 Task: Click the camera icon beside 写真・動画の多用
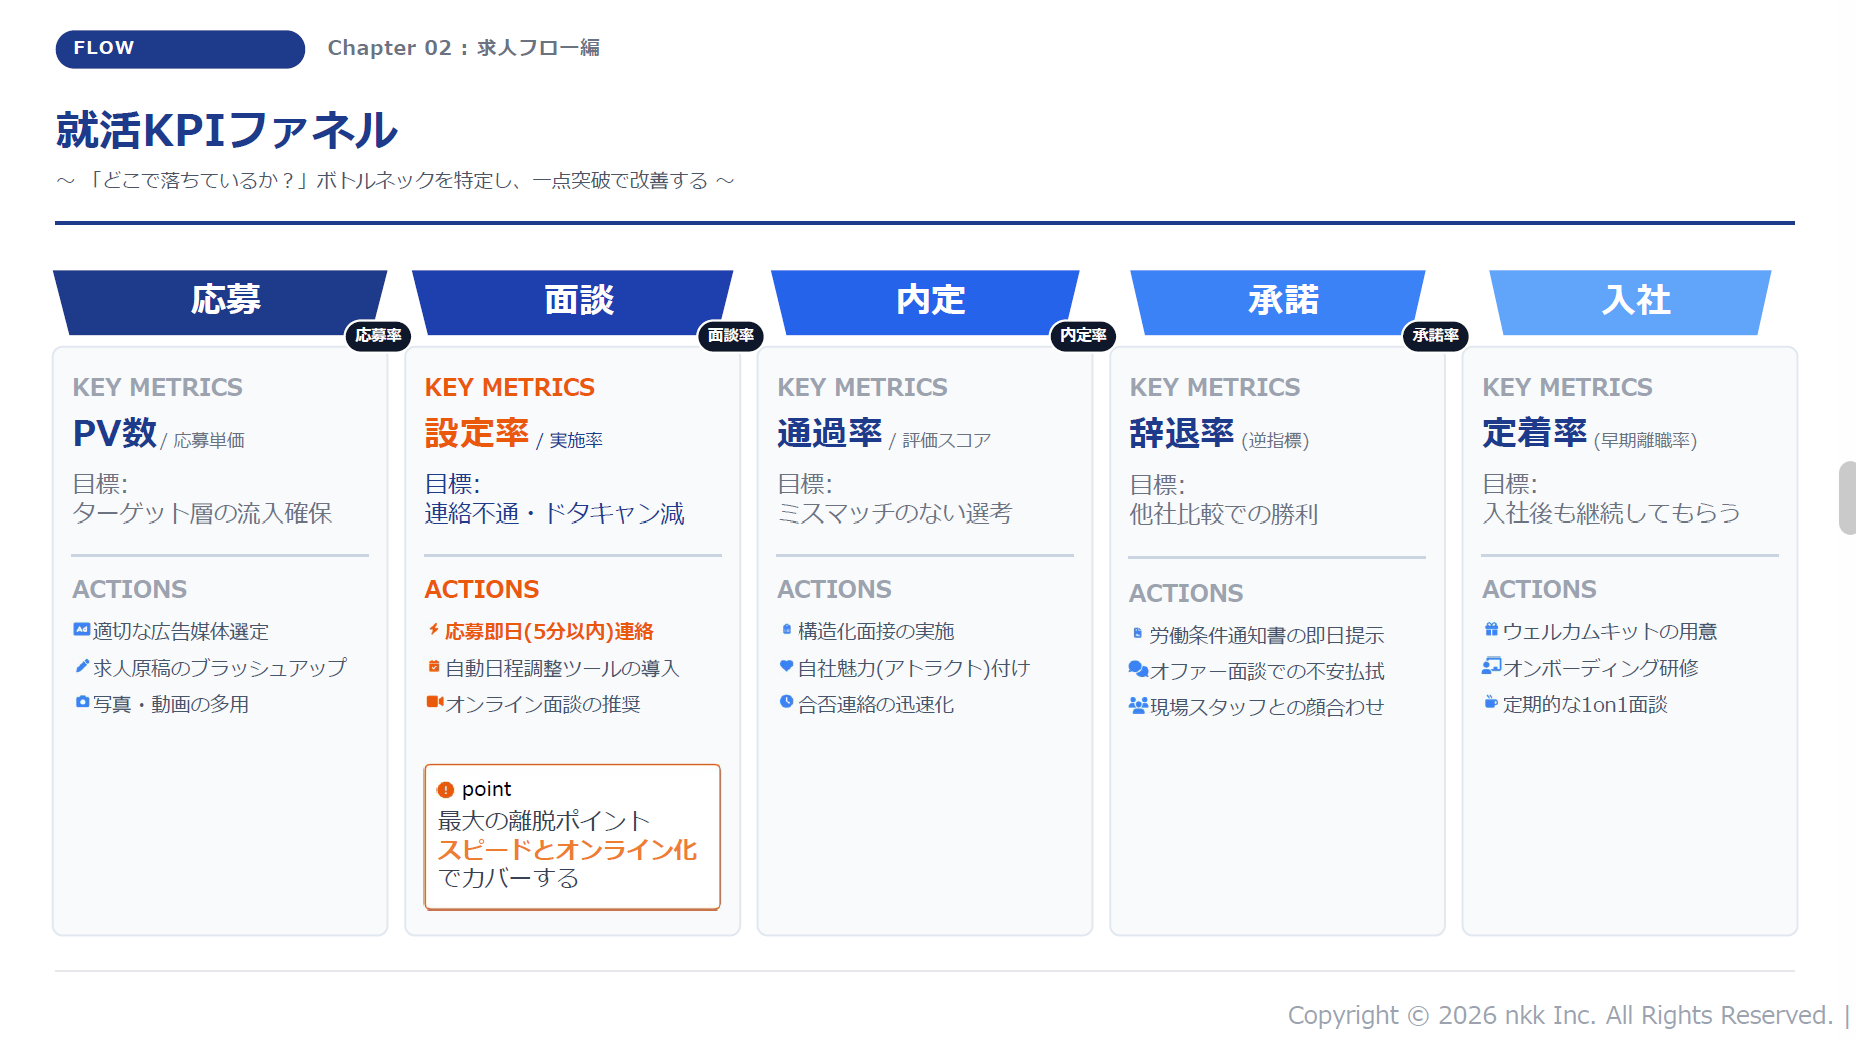(82, 702)
